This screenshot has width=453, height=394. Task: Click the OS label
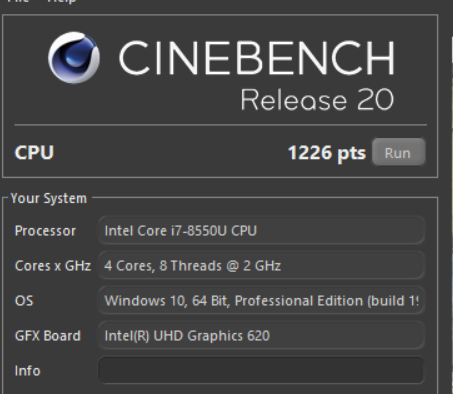coord(24,301)
